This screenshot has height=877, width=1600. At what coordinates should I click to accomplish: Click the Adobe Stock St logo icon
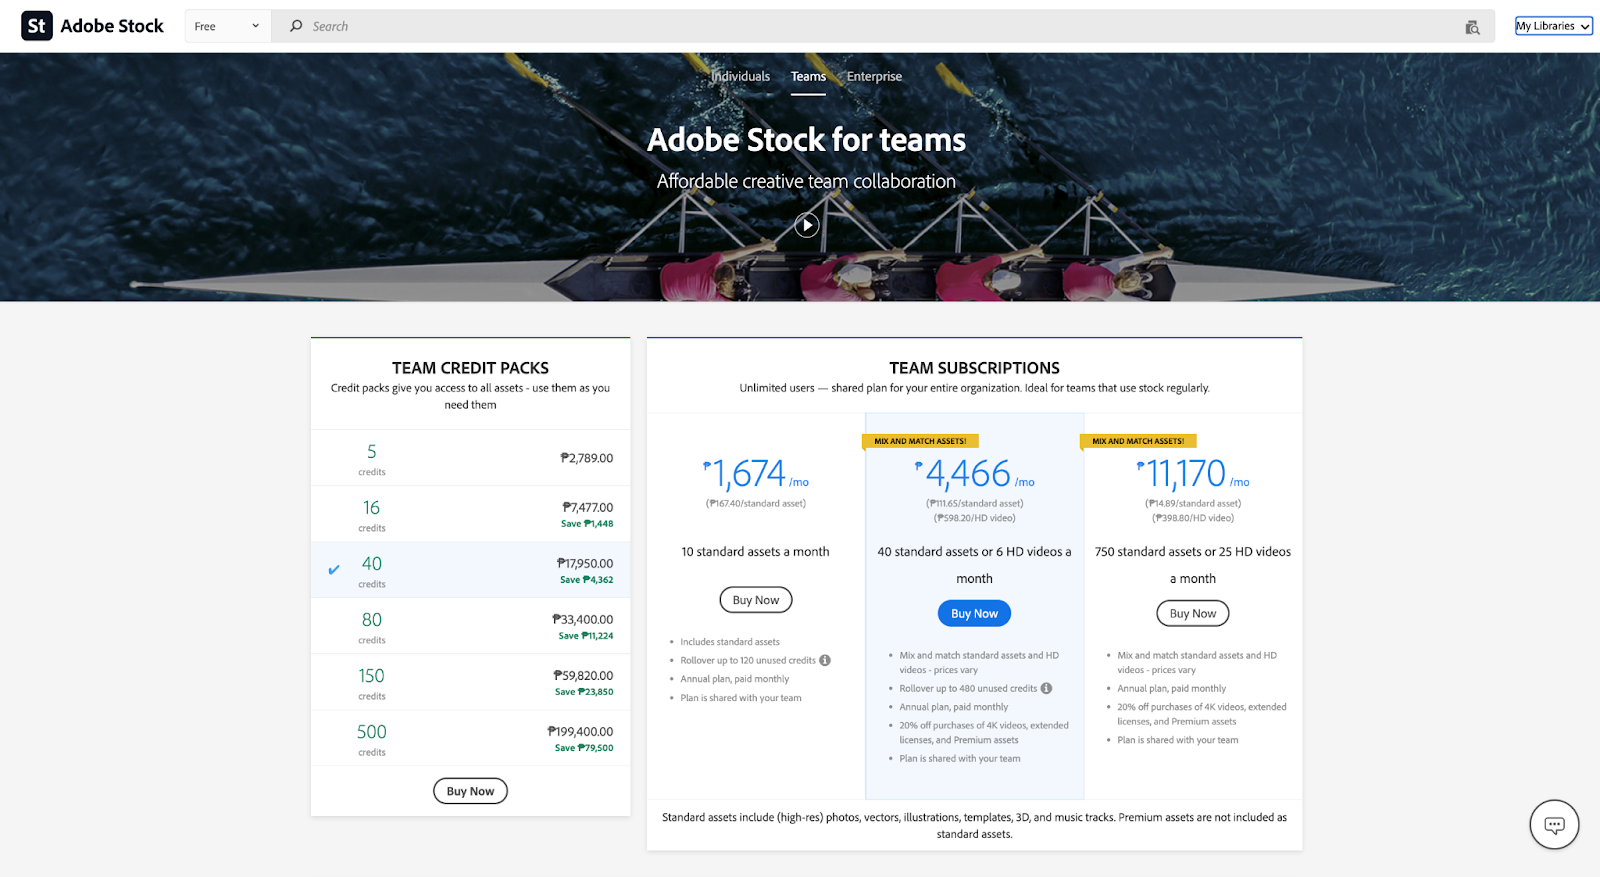(x=37, y=26)
